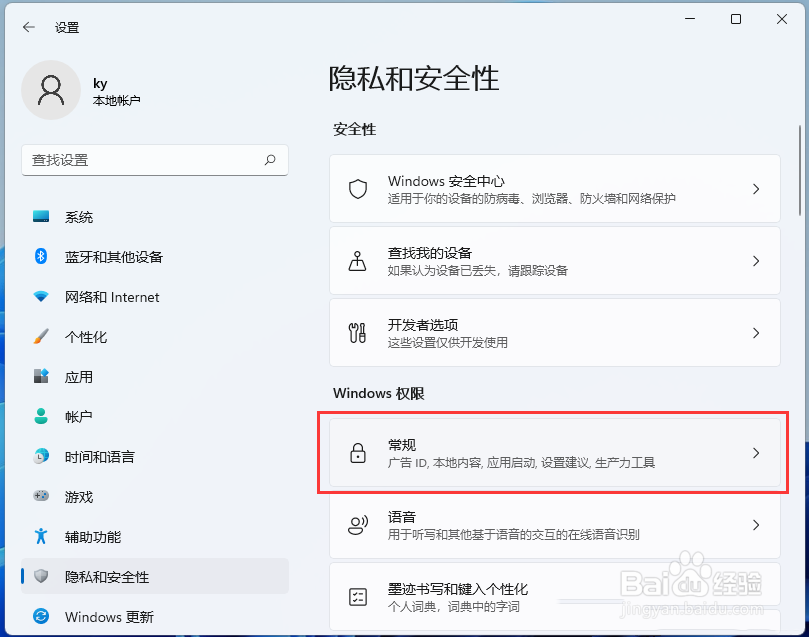Click the clock globe icon for 时间和语言
Viewport: 809px width, 637px height.
(41, 456)
